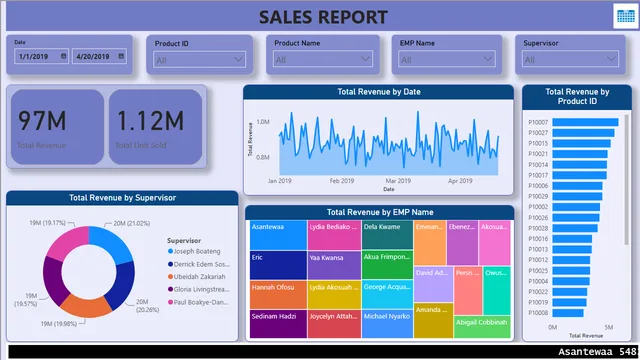Click the P10006 revenue bar
This screenshot has height=360, width=640.
click(x=577, y=186)
